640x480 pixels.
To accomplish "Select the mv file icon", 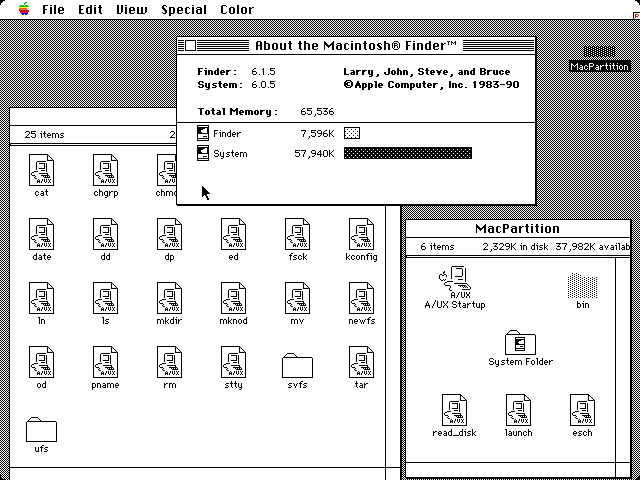I will coord(298,298).
